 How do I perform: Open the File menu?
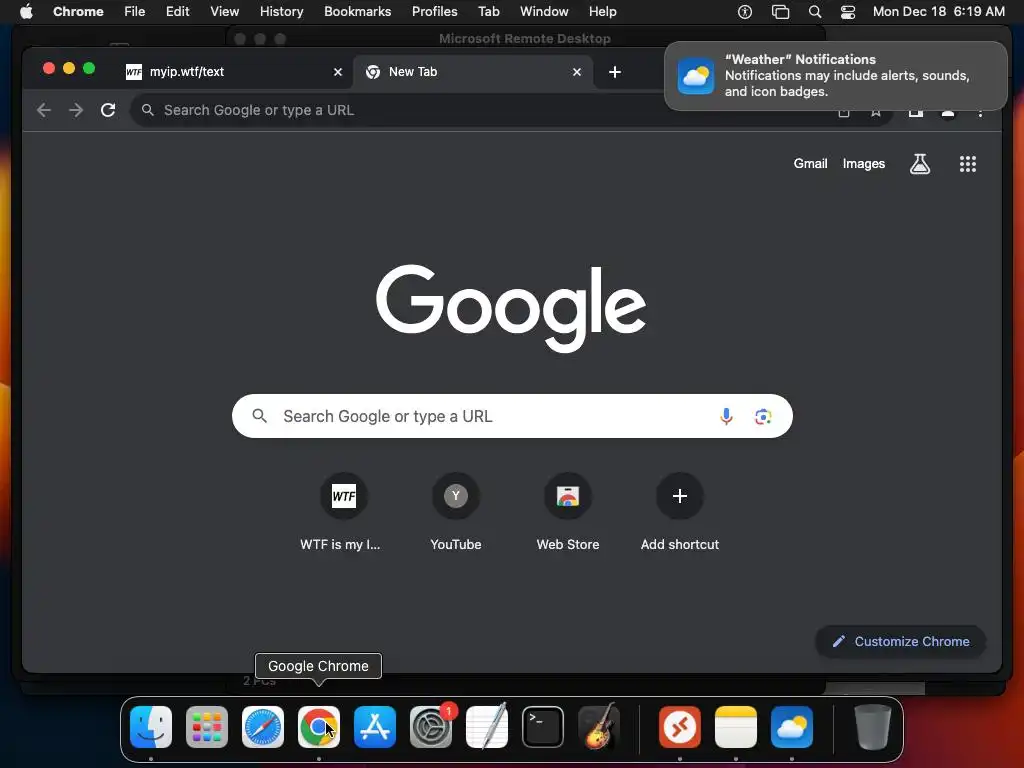(135, 11)
